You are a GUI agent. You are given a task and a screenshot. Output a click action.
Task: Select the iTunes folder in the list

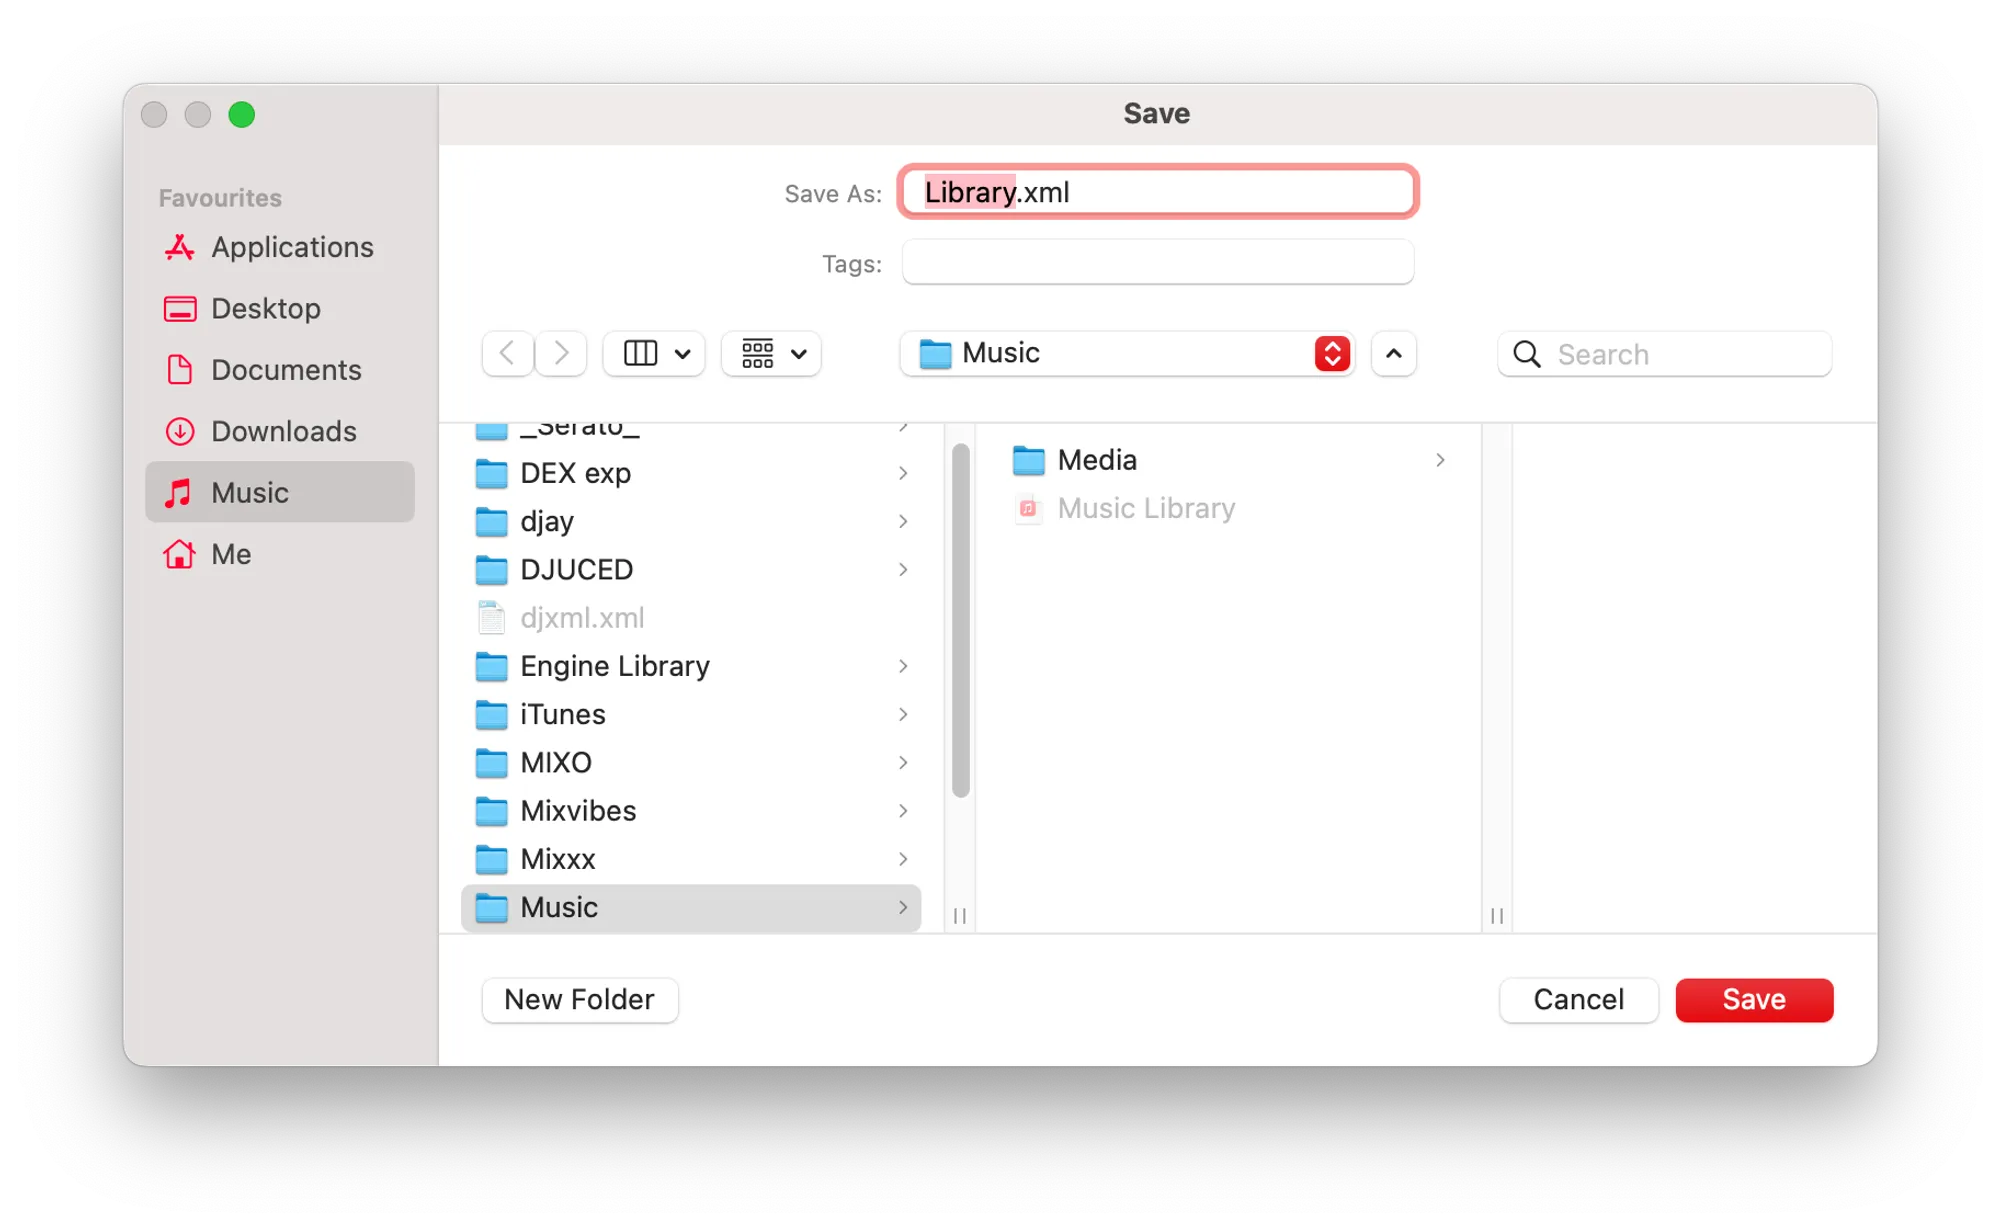pyautogui.click(x=563, y=714)
